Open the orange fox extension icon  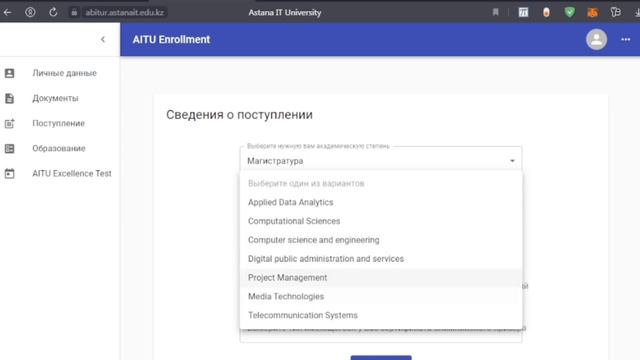(x=593, y=12)
